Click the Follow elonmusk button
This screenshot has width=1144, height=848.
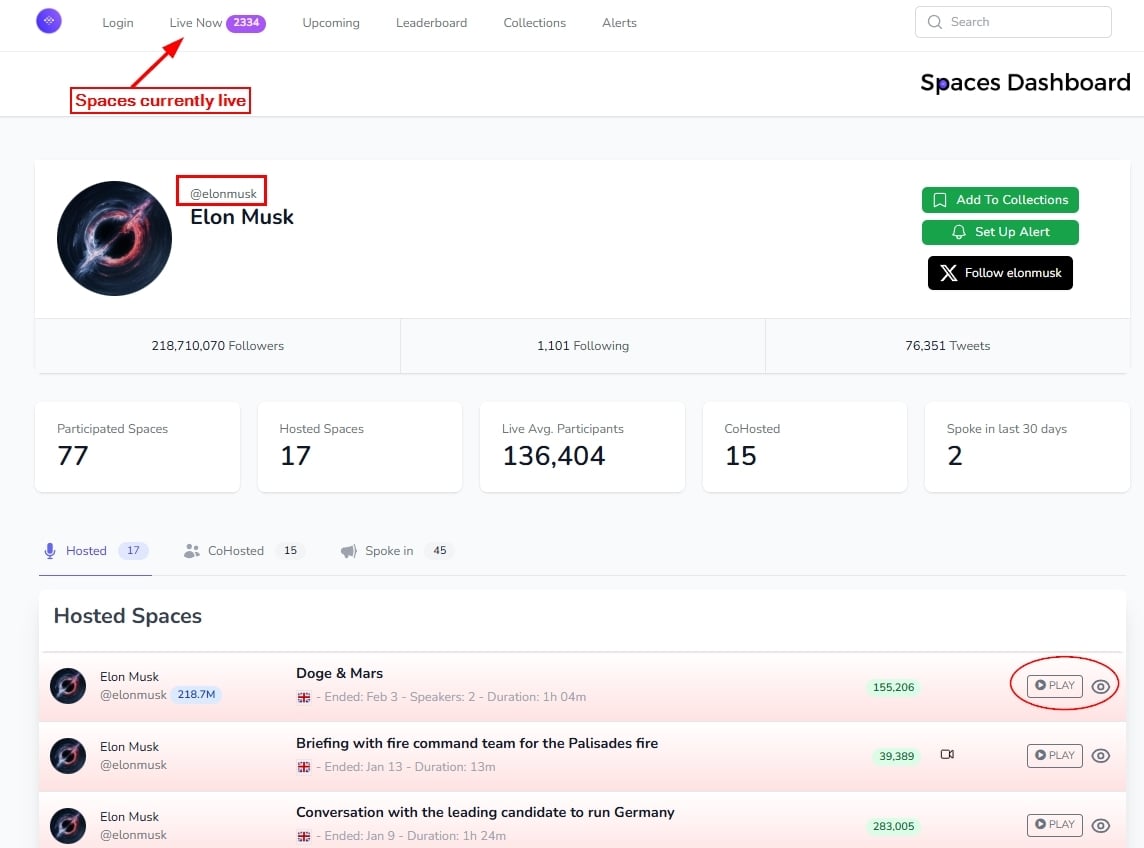pos(1000,273)
